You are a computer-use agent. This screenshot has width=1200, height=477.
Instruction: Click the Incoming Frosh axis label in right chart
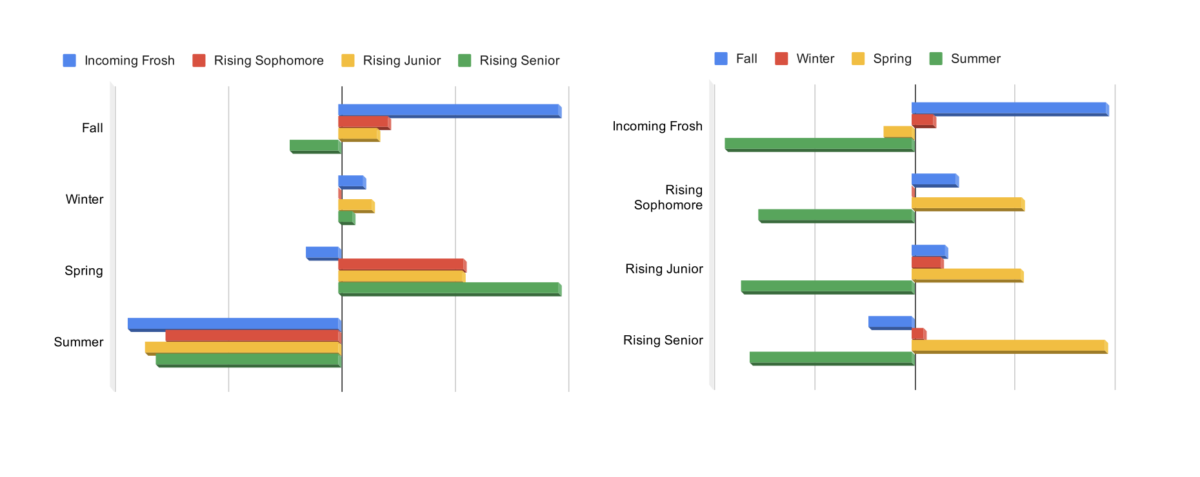(657, 126)
